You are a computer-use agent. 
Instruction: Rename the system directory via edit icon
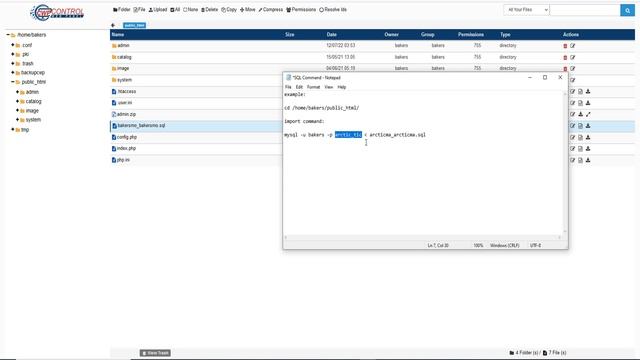573,80
